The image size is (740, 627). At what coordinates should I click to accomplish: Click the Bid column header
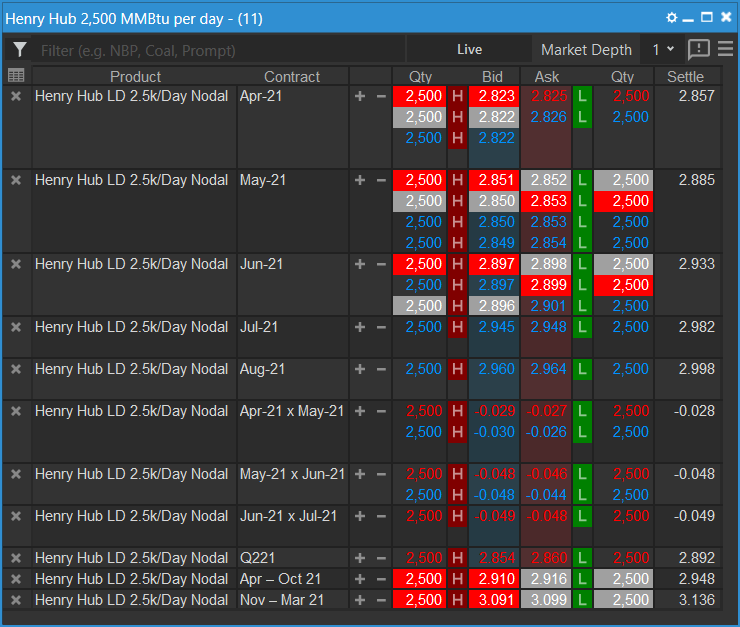pos(492,76)
